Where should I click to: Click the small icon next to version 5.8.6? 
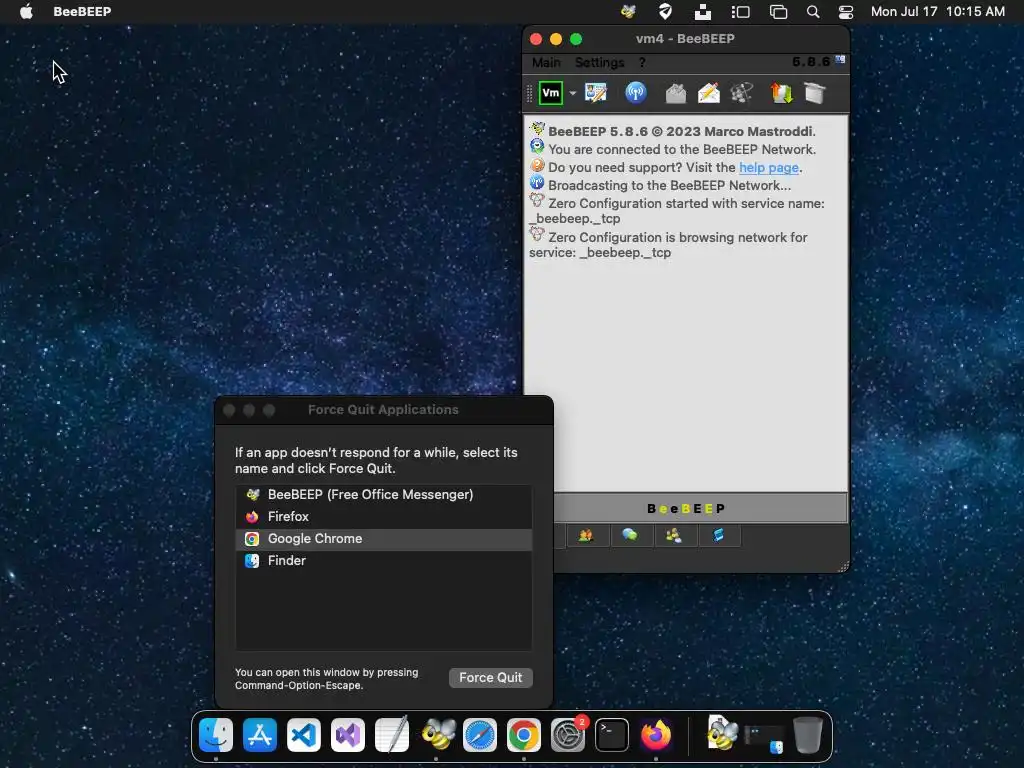coord(840,60)
